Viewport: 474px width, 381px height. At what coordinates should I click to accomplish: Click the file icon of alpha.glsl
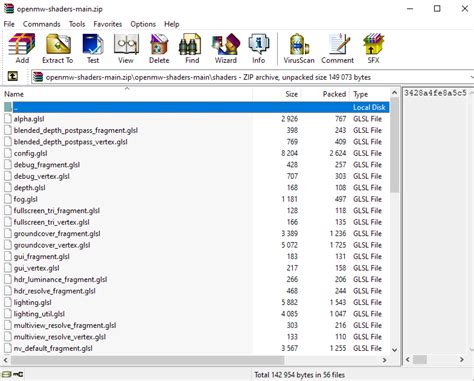point(8,119)
